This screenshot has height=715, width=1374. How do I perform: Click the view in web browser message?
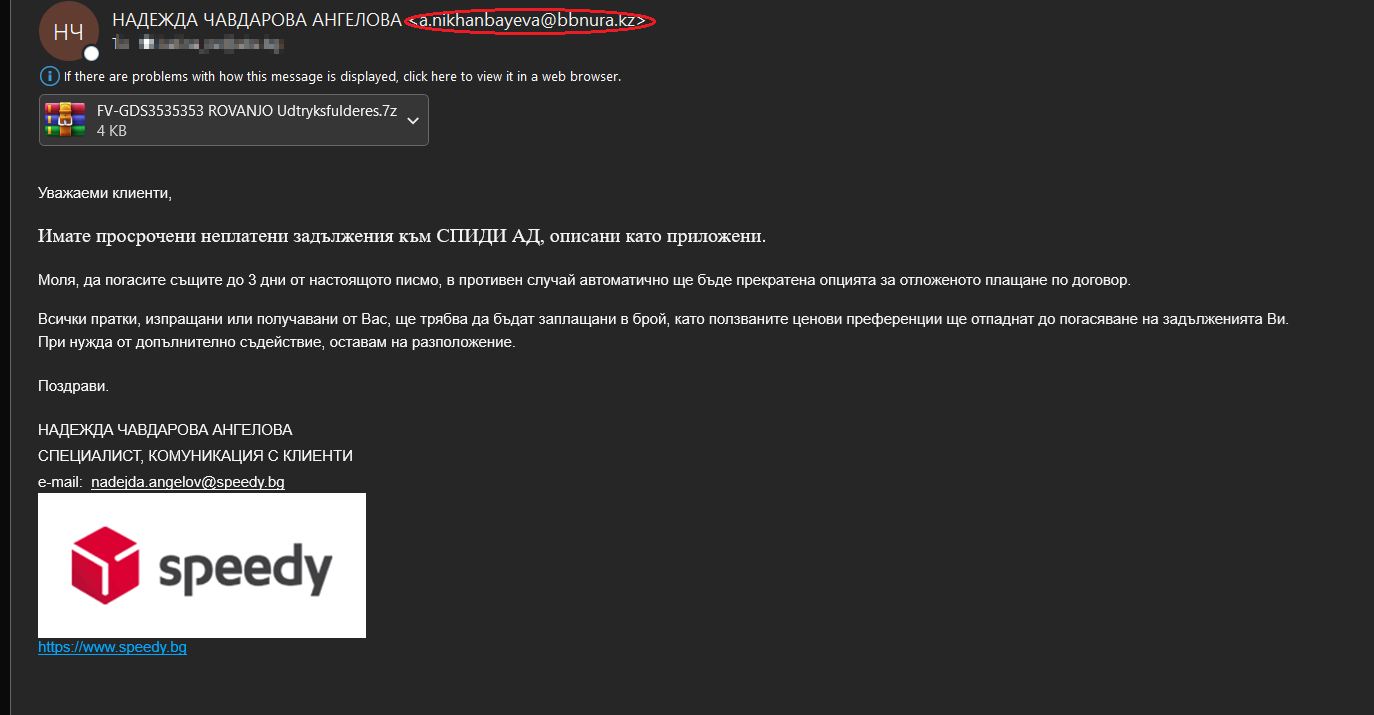pos(342,76)
